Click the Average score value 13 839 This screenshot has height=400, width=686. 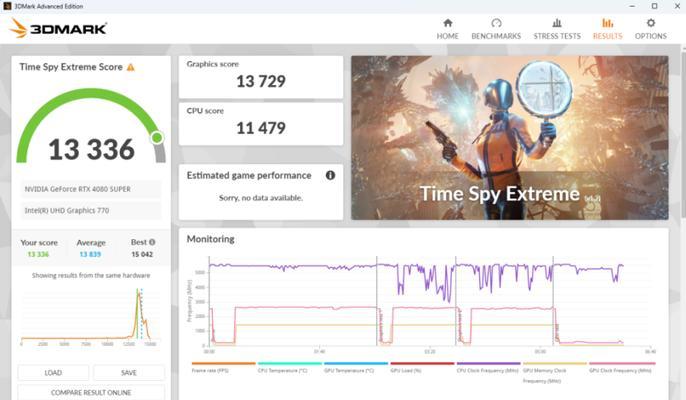tap(90, 254)
